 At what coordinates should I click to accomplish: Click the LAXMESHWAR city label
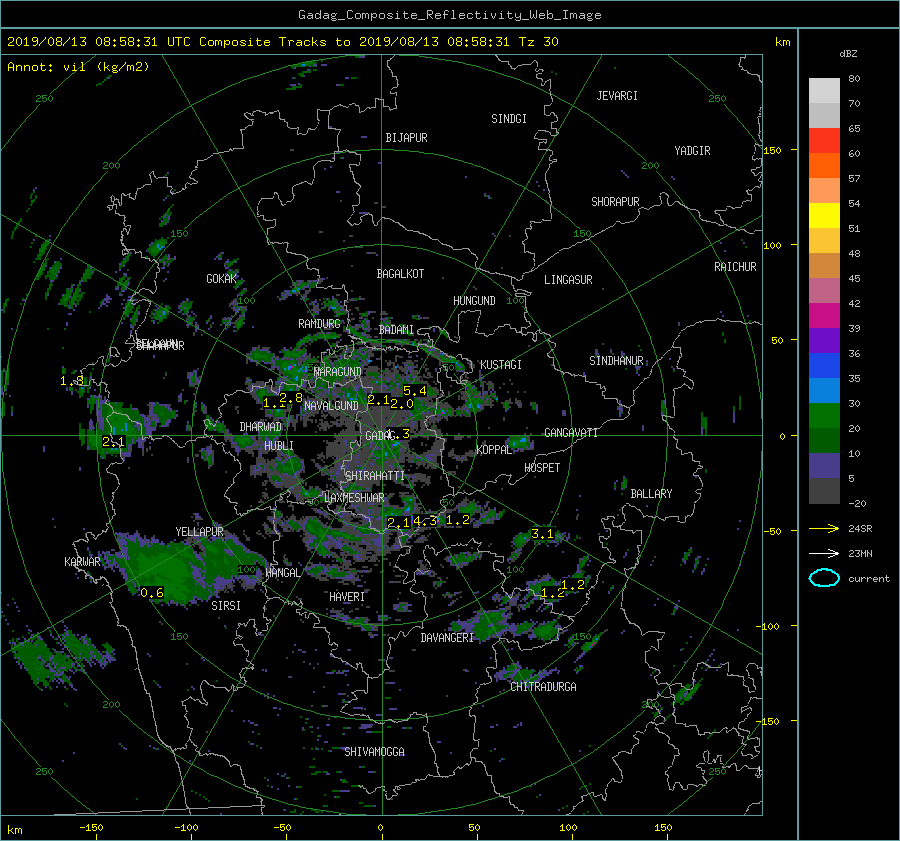354,498
